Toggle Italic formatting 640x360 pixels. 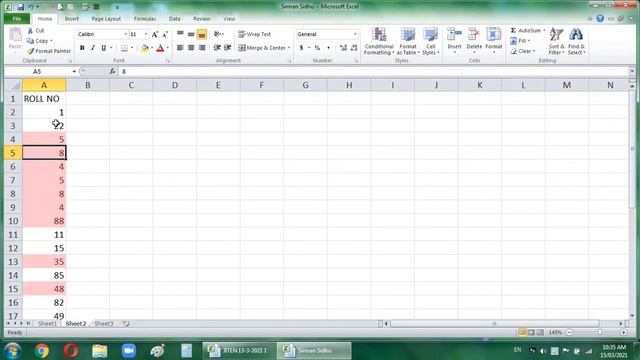pyautogui.click(x=93, y=48)
